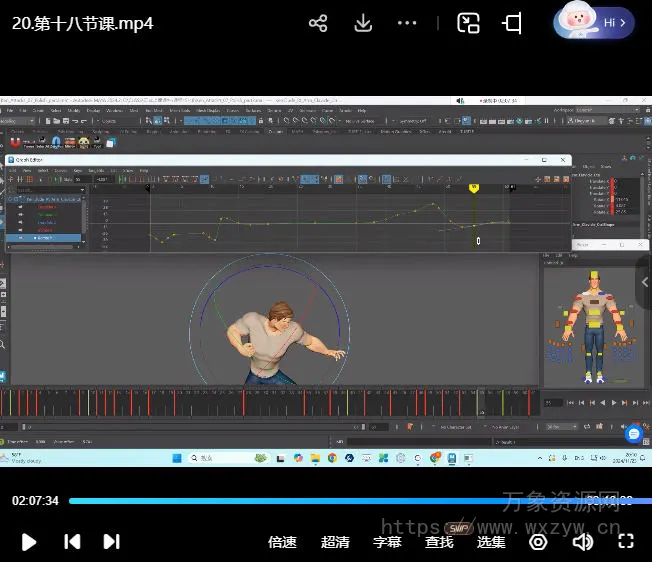
Task: Toggle fullscreen mode
Action: [x=626, y=542]
